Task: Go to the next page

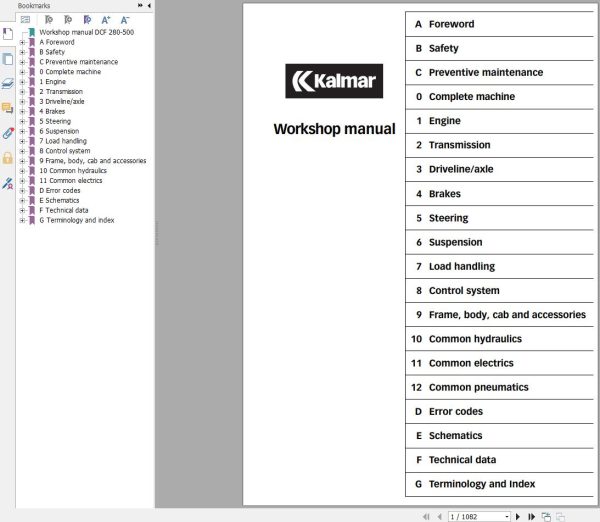Action: (518, 517)
